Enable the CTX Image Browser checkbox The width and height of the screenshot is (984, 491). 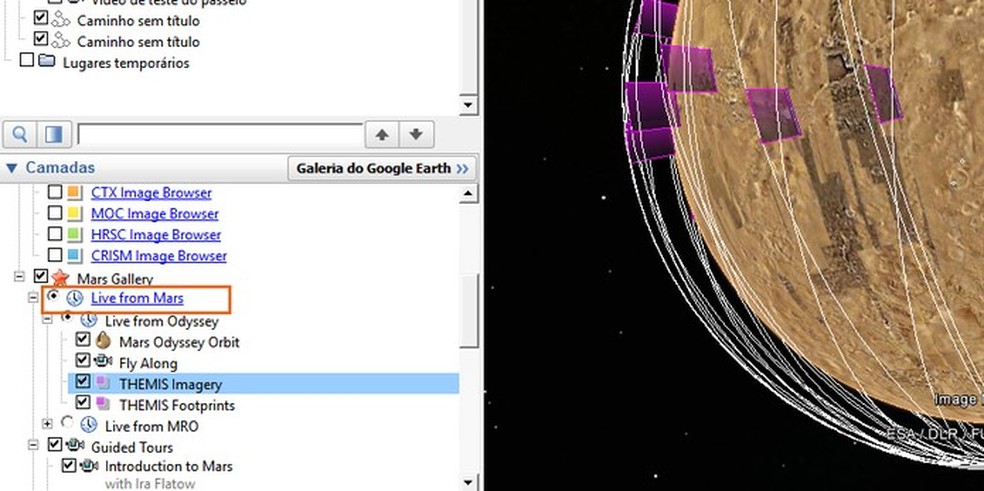56,192
